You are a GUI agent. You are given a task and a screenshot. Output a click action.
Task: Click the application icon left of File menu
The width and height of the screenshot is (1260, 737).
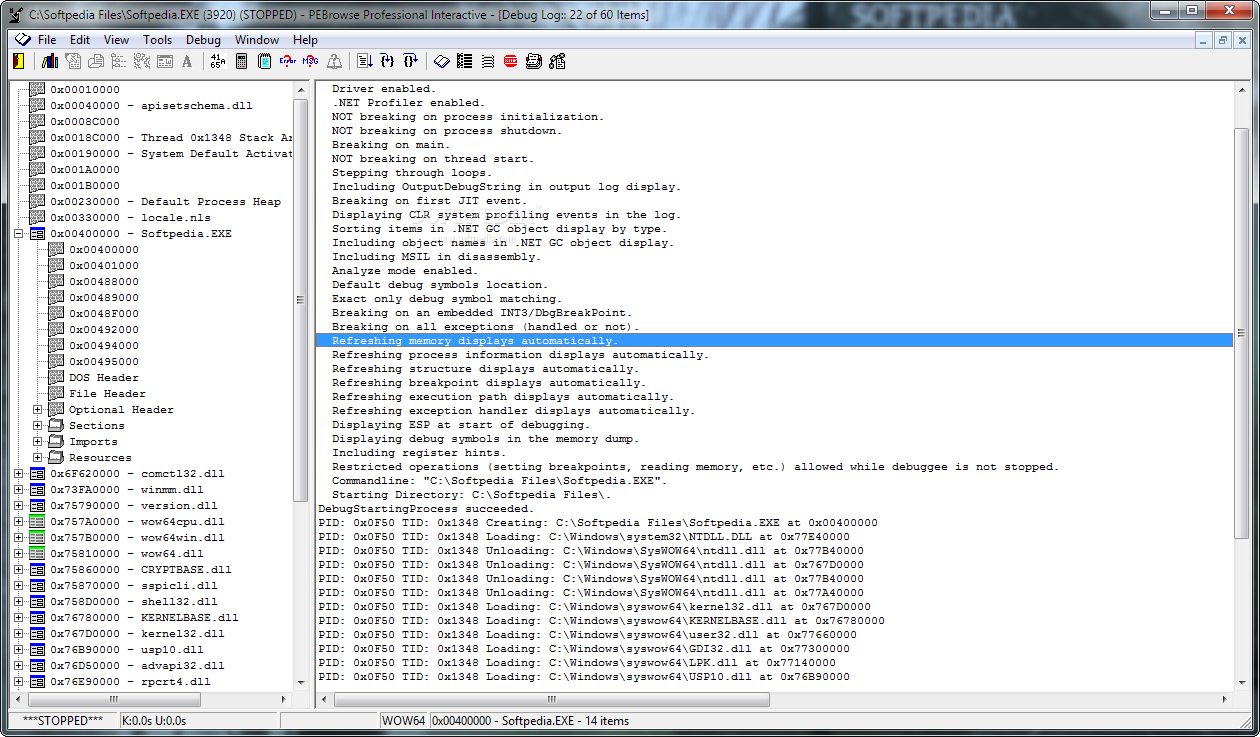tap(22, 39)
